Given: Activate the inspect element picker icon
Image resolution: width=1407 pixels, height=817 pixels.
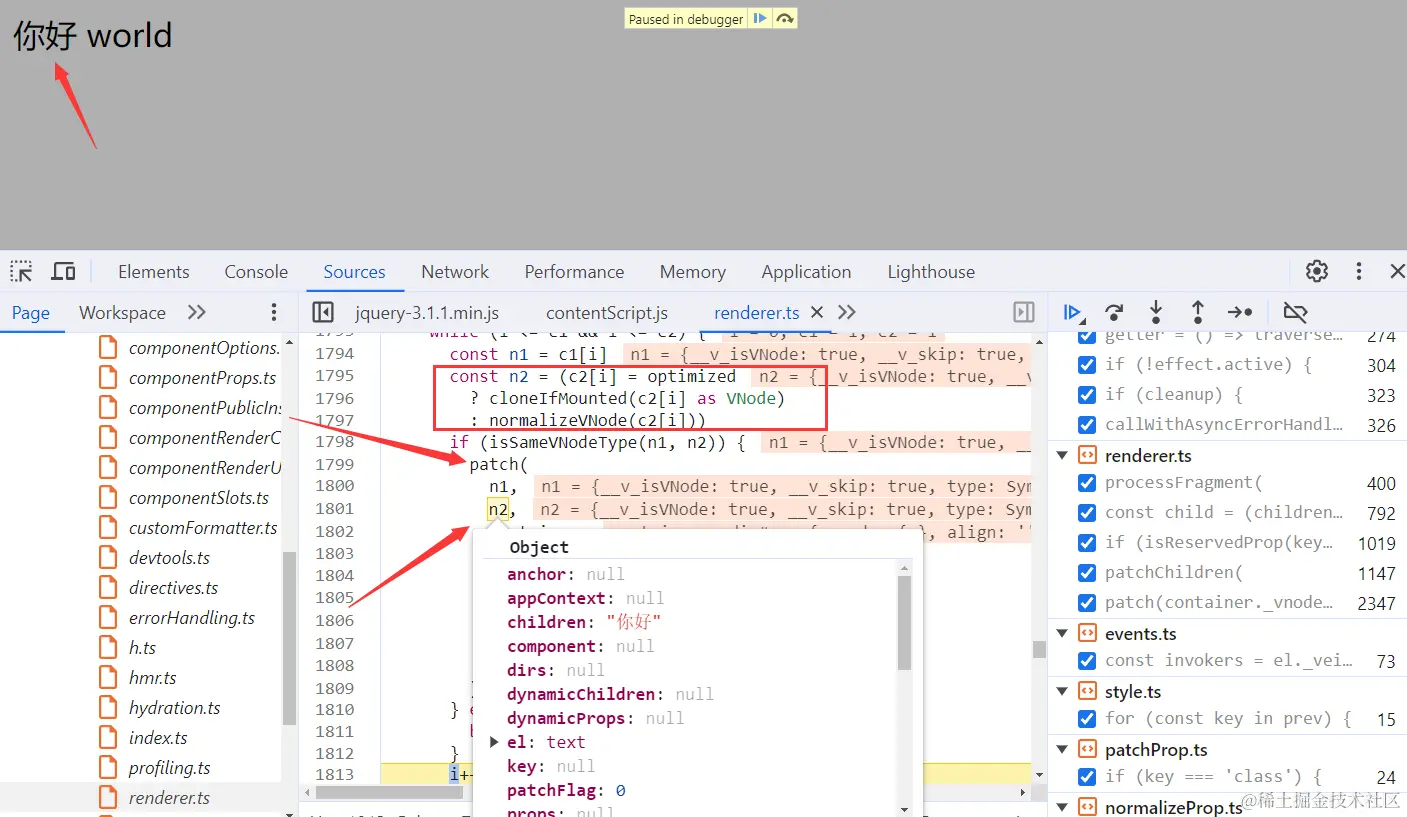Looking at the screenshot, I should (21, 271).
